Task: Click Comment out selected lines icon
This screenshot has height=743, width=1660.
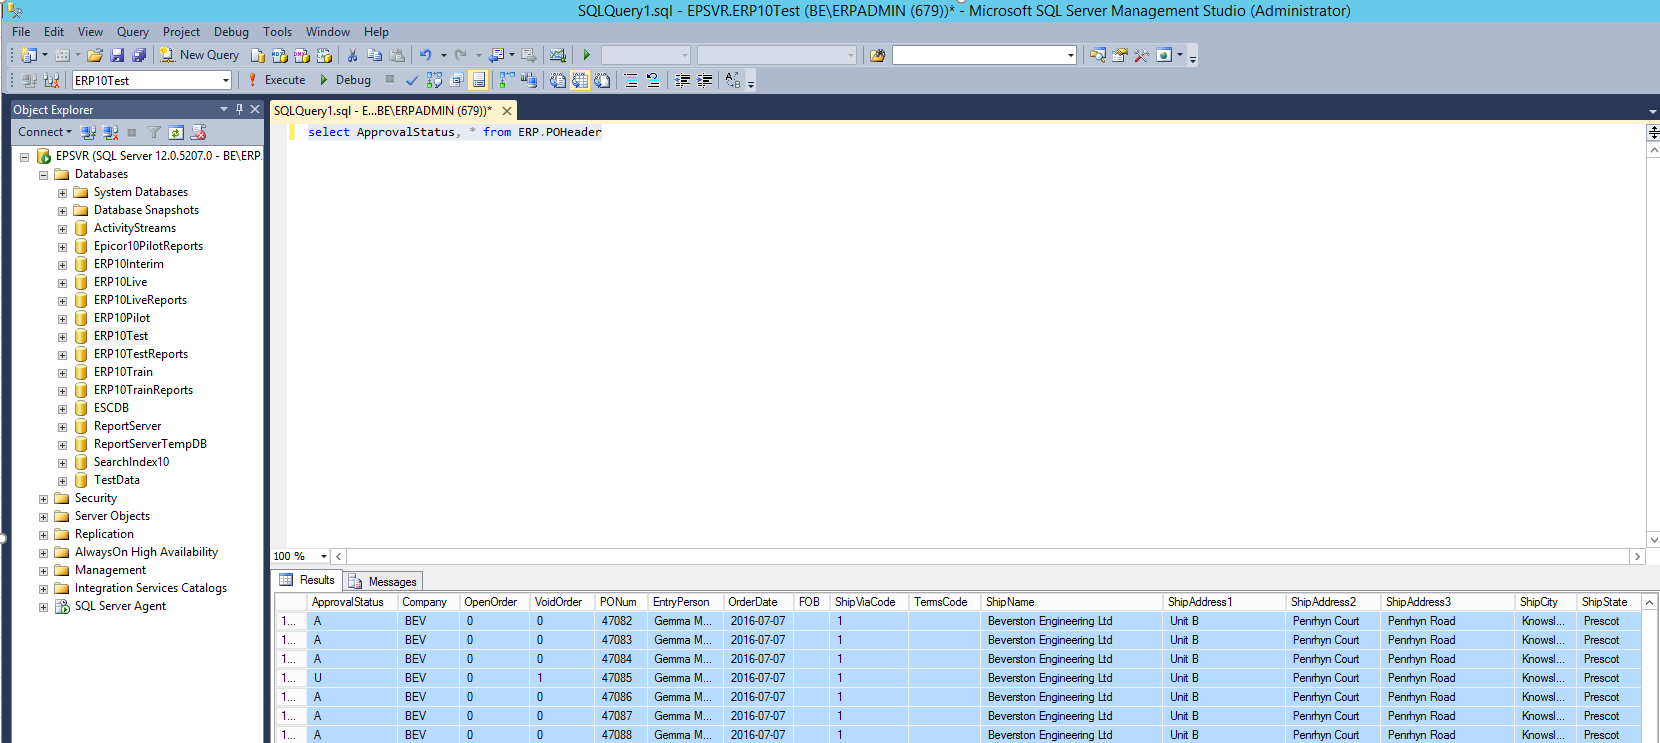Action: coord(631,80)
